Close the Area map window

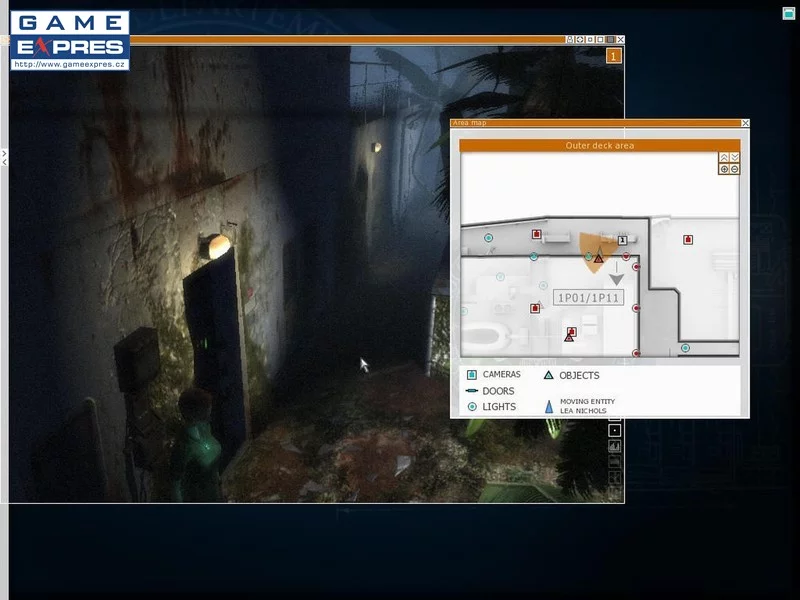pyautogui.click(x=745, y=123)
